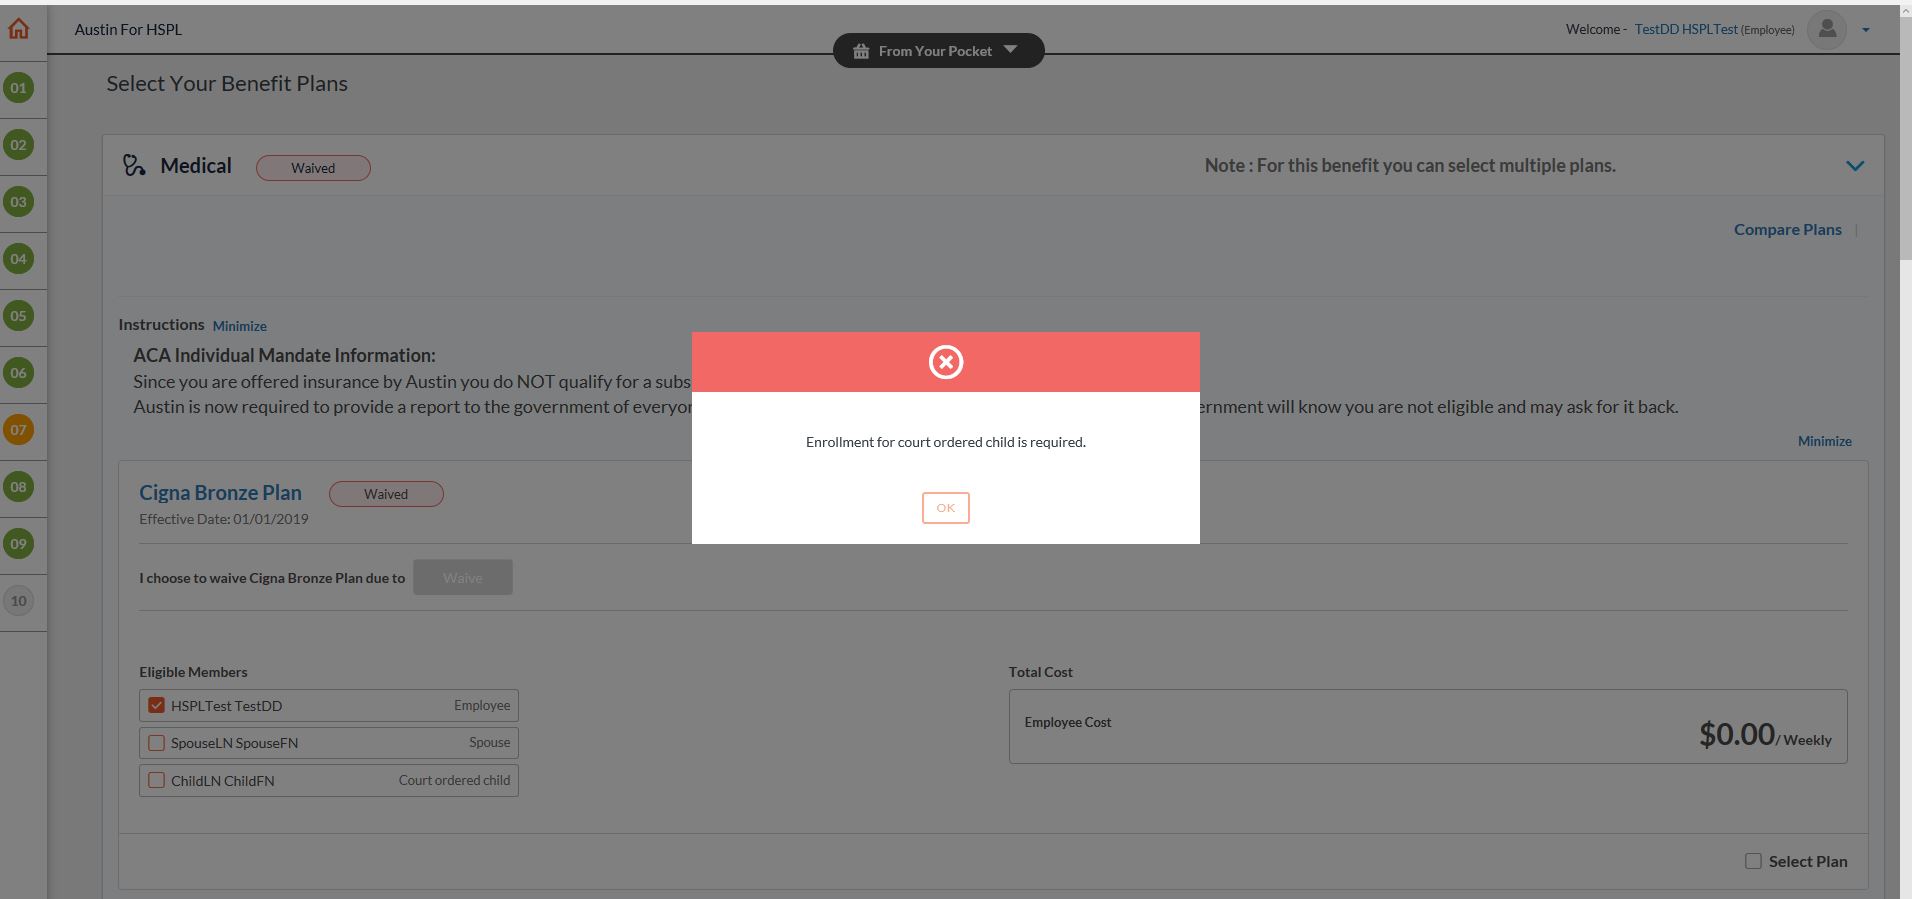Expand the From Your Pocket dropdown
1912x899 pixels.
[938, 51]
